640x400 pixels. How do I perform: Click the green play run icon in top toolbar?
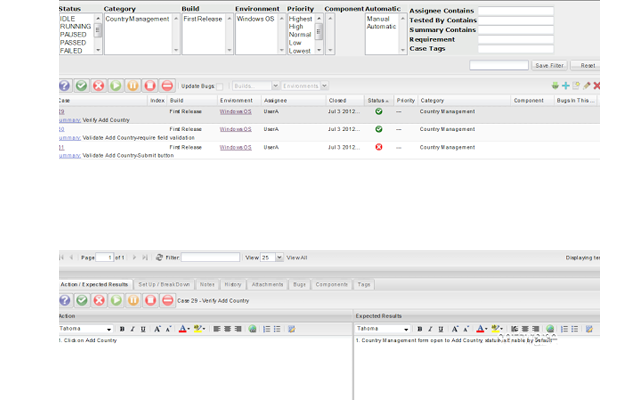[116, 86]
